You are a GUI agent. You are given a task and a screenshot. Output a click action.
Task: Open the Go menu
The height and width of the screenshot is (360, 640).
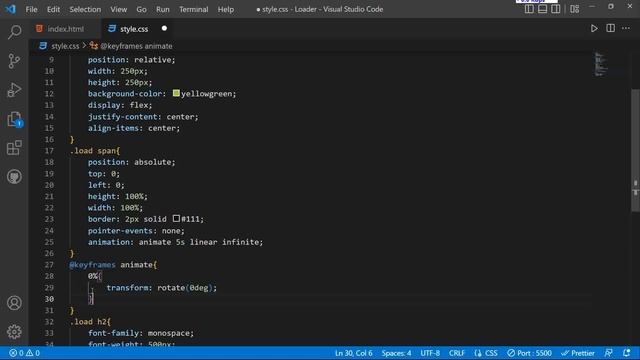click(141, 9)
